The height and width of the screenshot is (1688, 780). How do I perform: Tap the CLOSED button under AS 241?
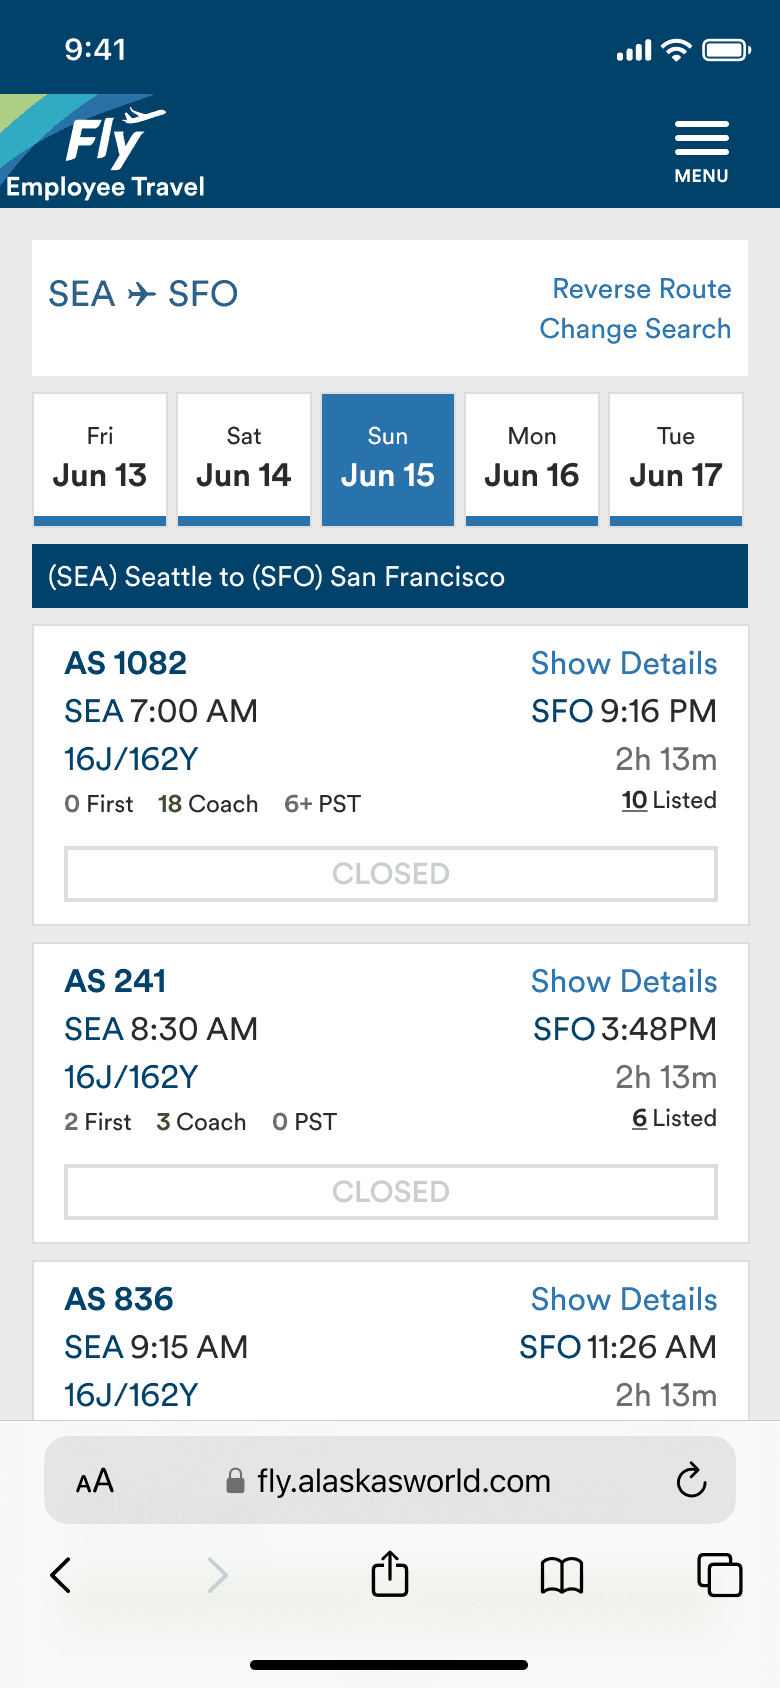(x=391, y=1192)
